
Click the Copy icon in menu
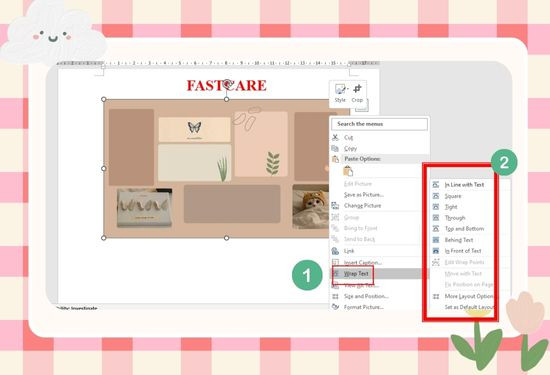[335, 148]
